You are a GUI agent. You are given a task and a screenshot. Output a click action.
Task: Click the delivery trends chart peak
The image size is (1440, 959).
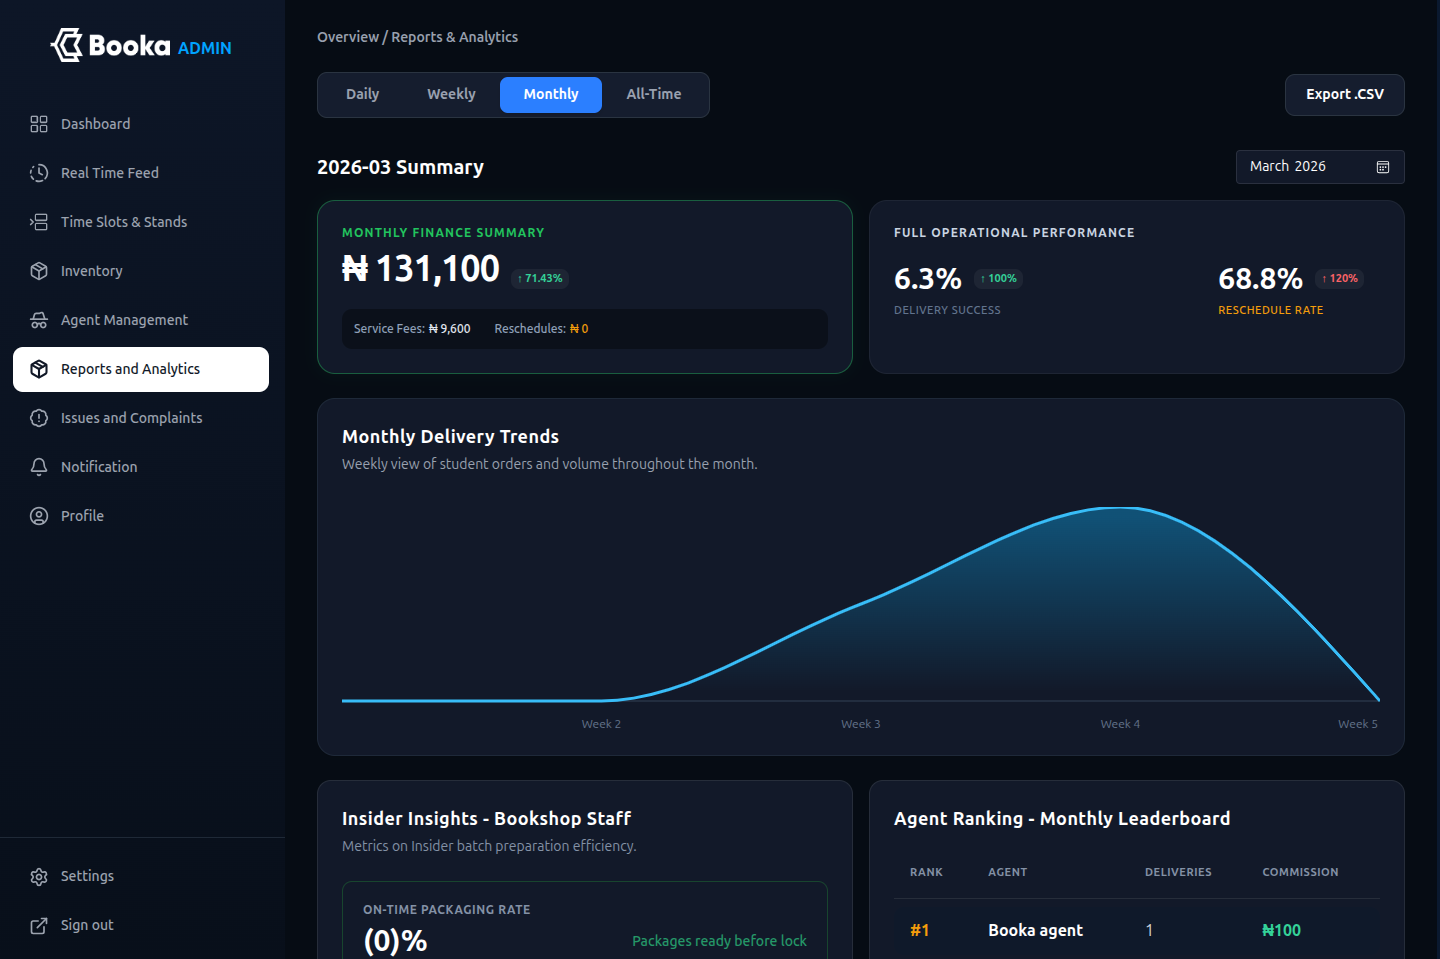click(1120, 509)
